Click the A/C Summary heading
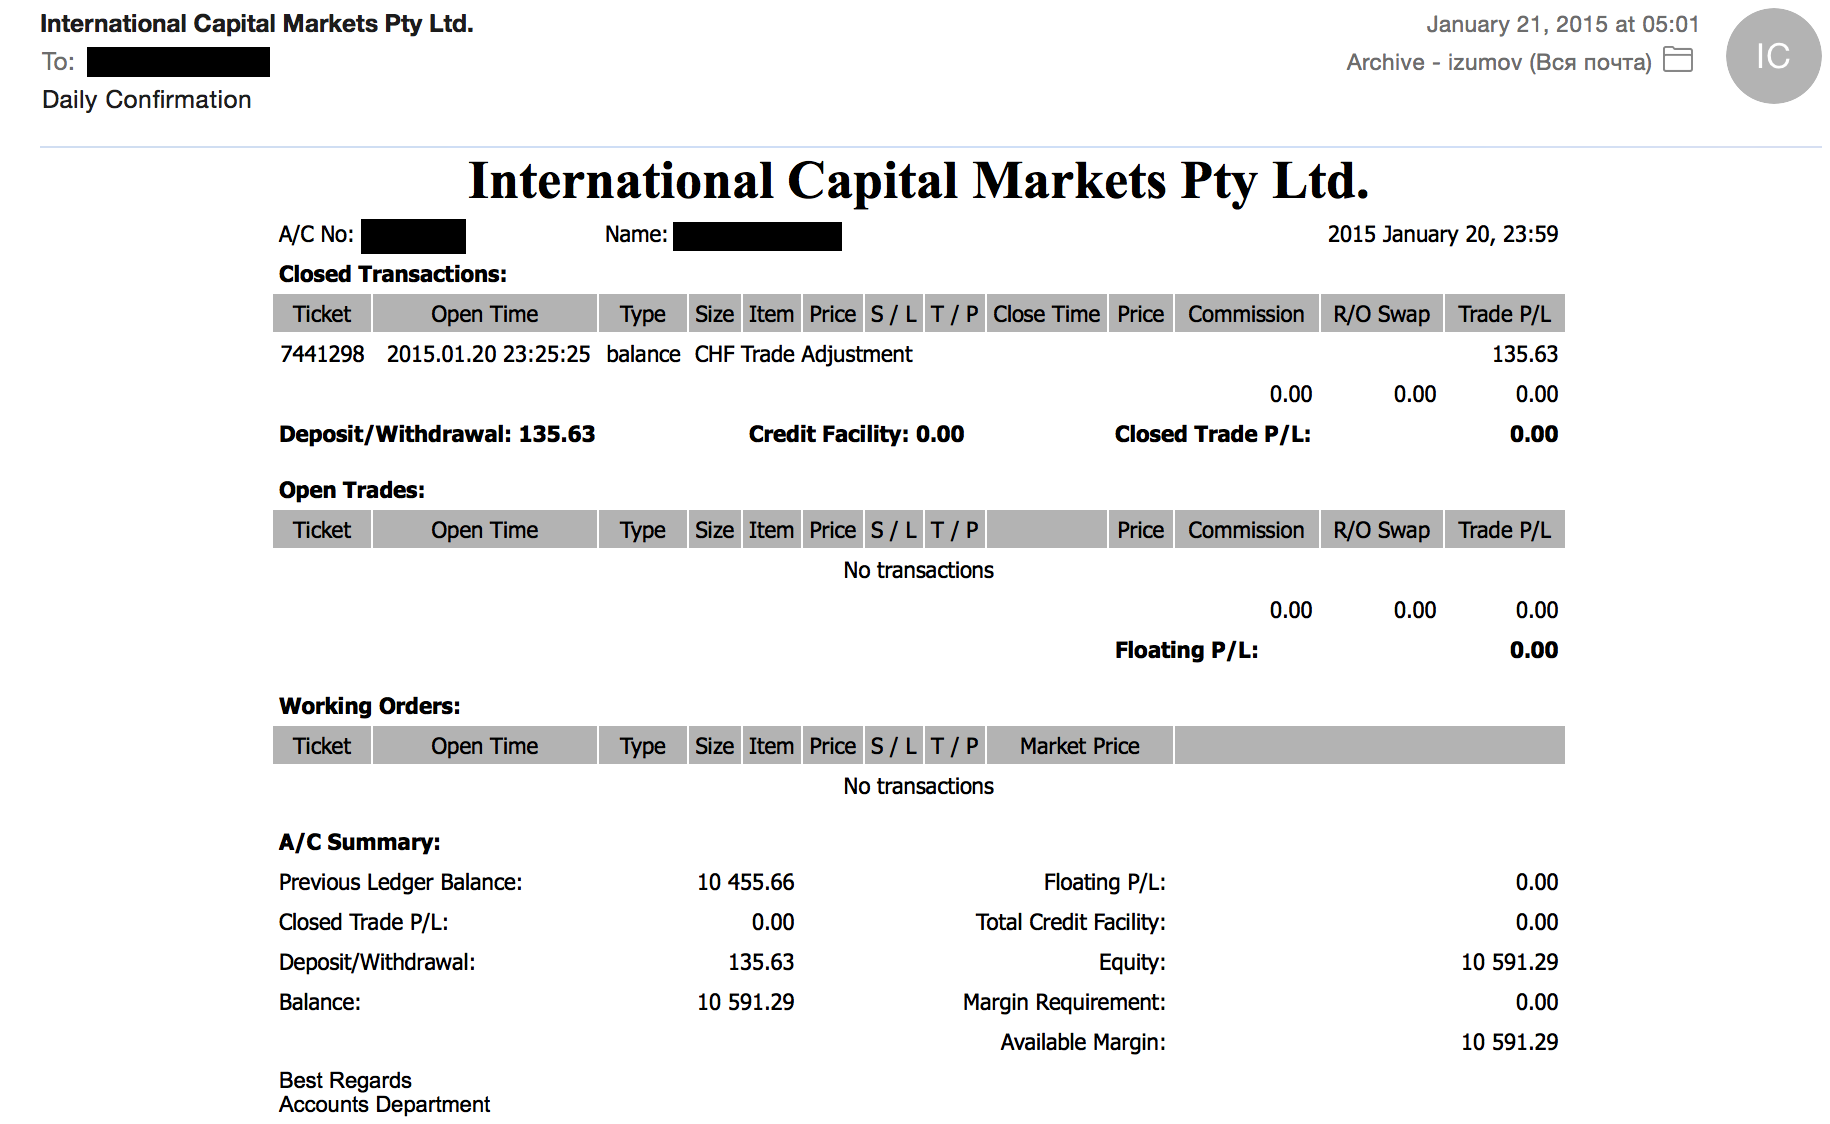Screen dimensions: 1830x1124 [x=359, y=842]
